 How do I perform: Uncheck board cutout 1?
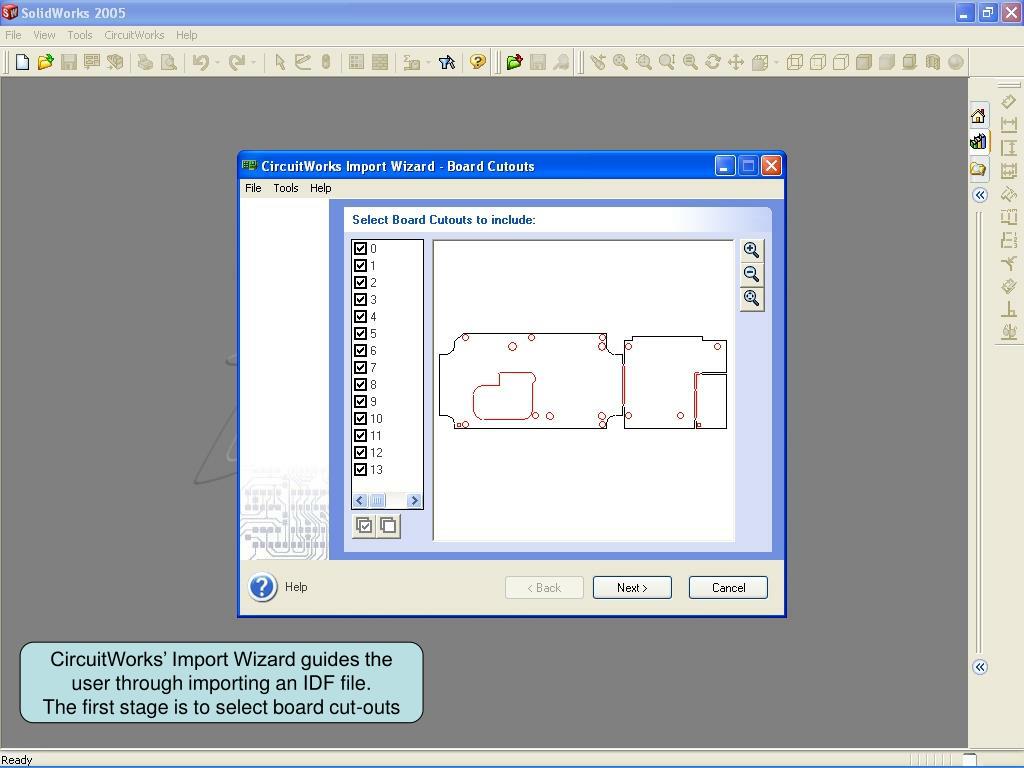(x=360, y=266)
